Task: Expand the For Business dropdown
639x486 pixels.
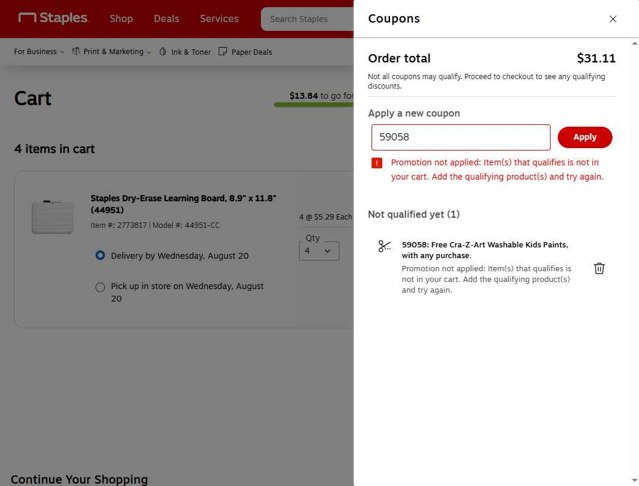Action: 39,52
